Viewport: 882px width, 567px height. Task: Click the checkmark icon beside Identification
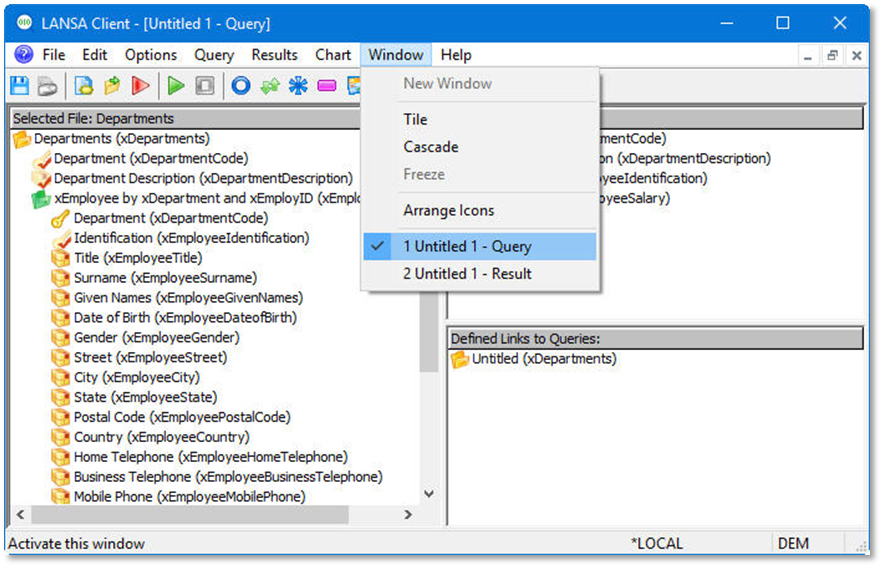61,238
